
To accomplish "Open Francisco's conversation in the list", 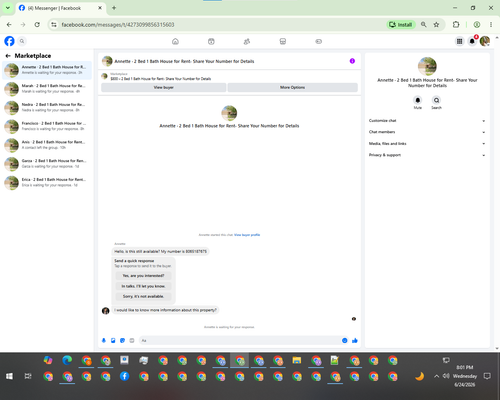I will point(47,126).
